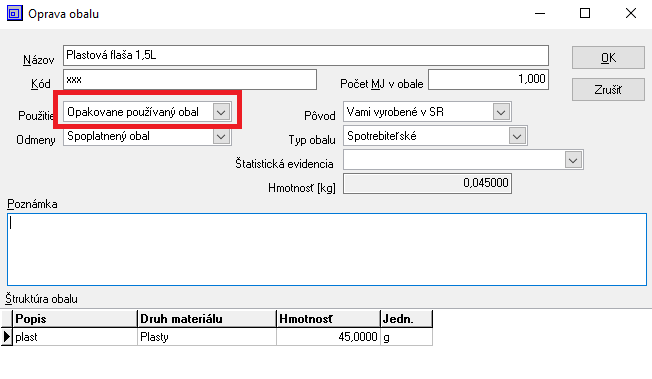Viewport: 652px width, 379px height.
Task: Click the Popis column header
Action: [x=75, y=319]
